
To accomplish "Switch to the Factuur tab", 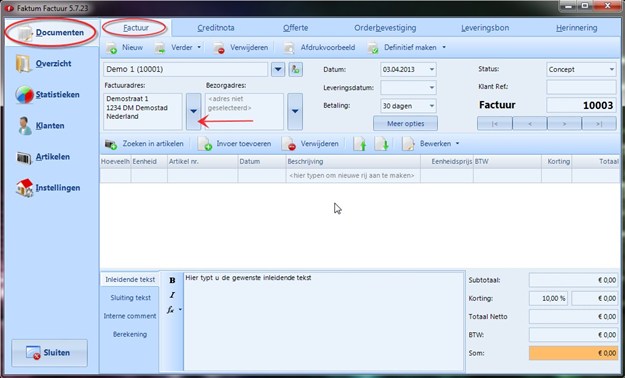I will pos(136,28).
